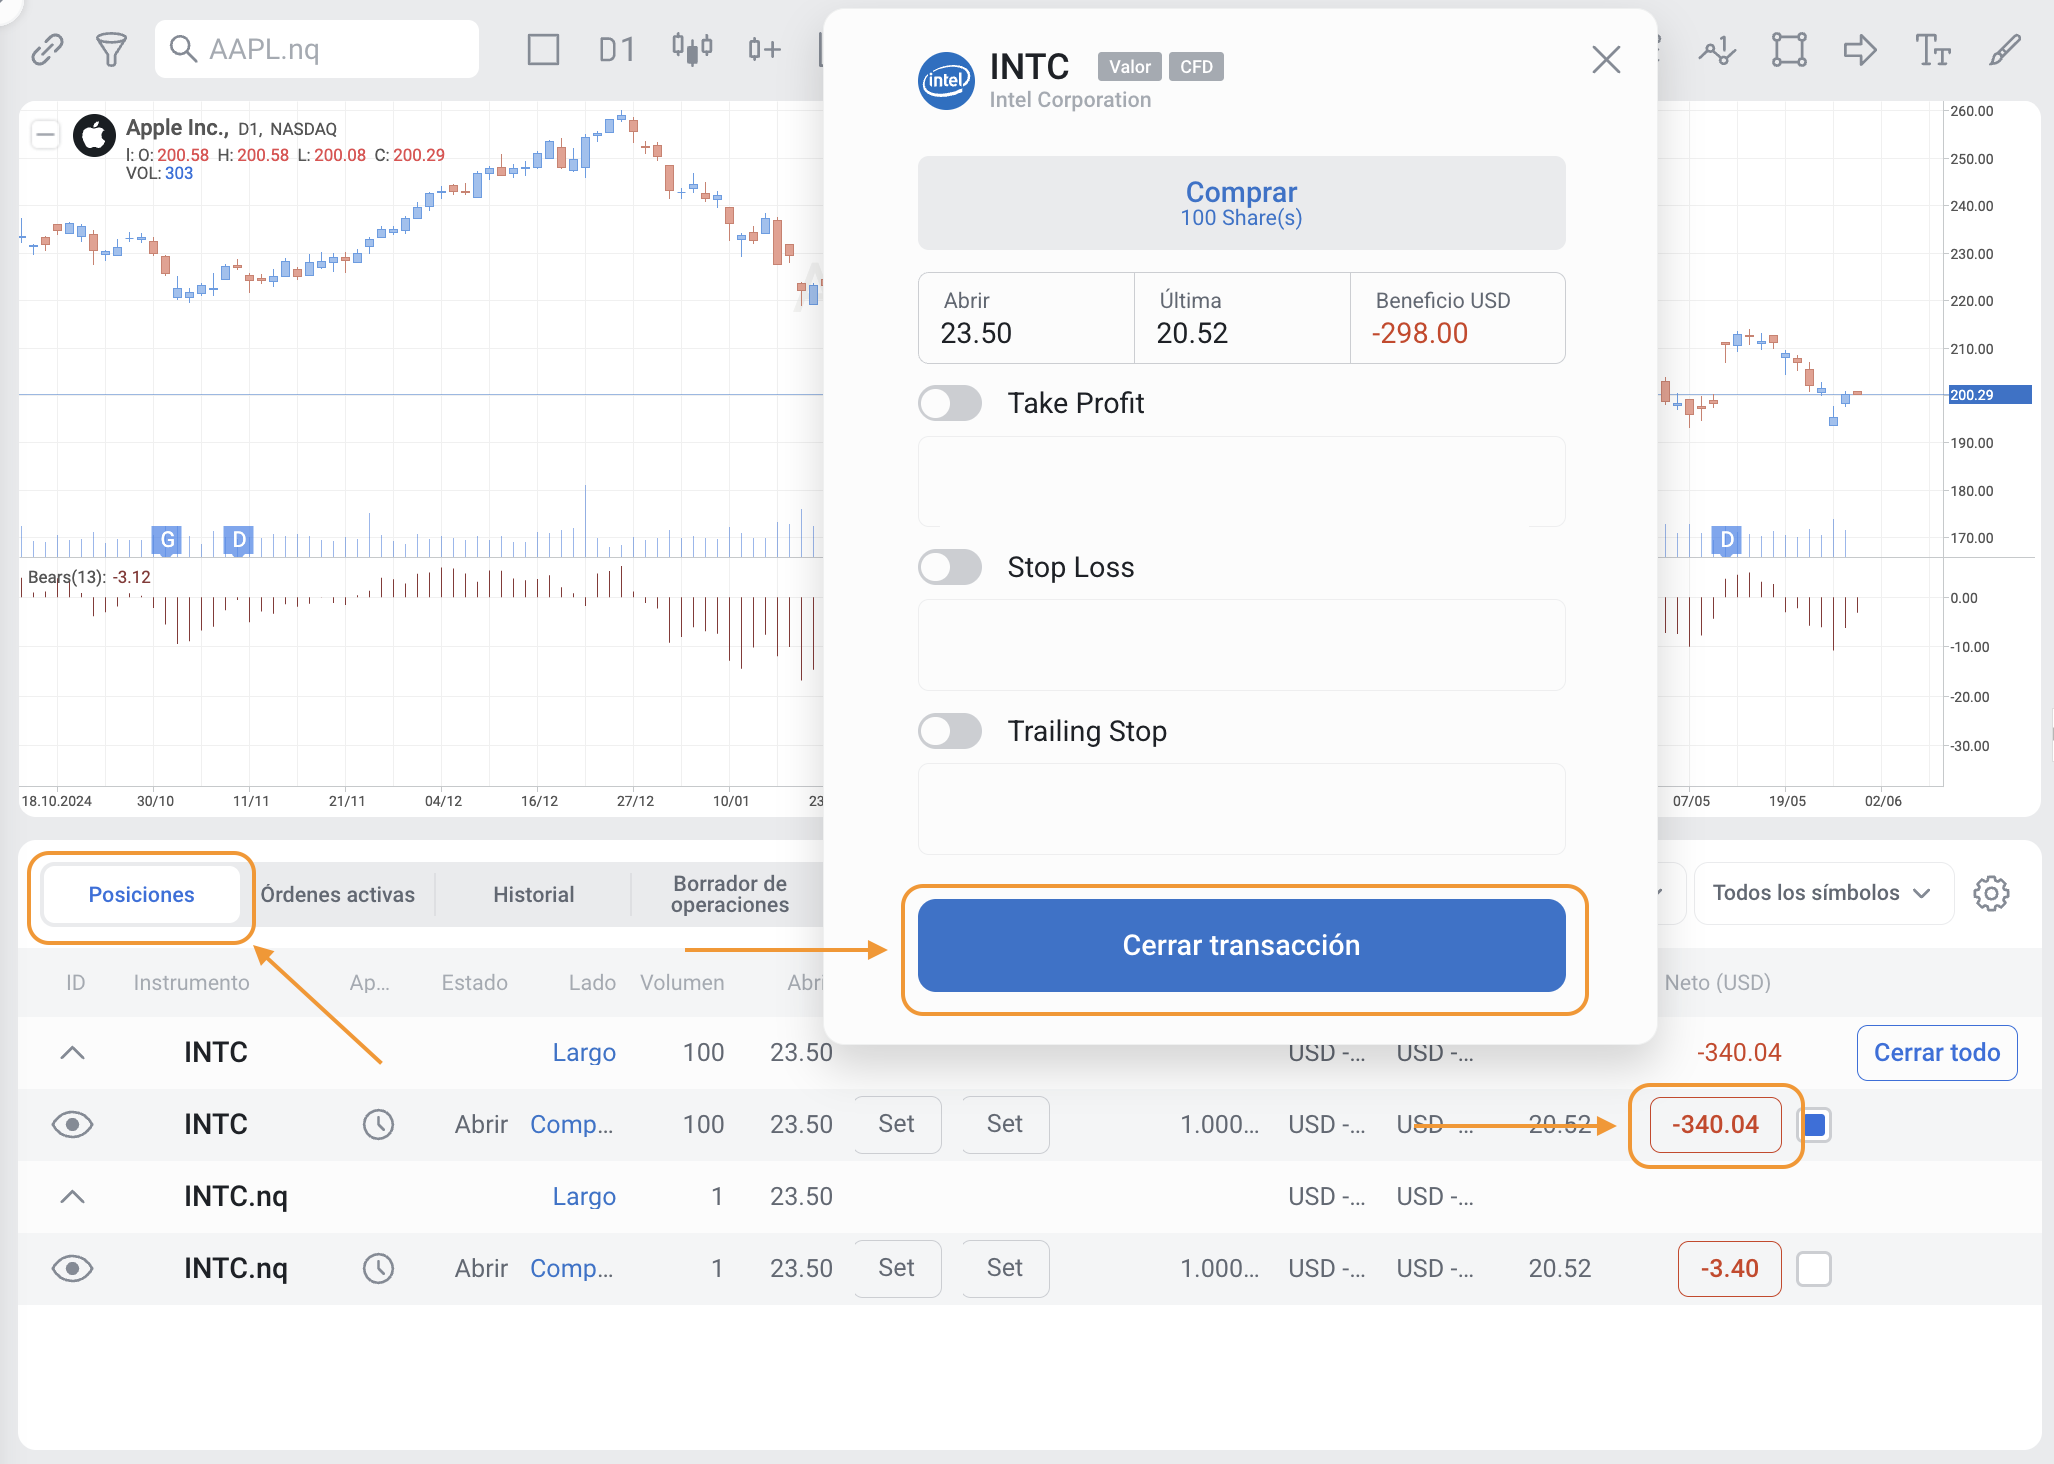
Task: Collapse the INTC position group chevron
Action: 72,1052
